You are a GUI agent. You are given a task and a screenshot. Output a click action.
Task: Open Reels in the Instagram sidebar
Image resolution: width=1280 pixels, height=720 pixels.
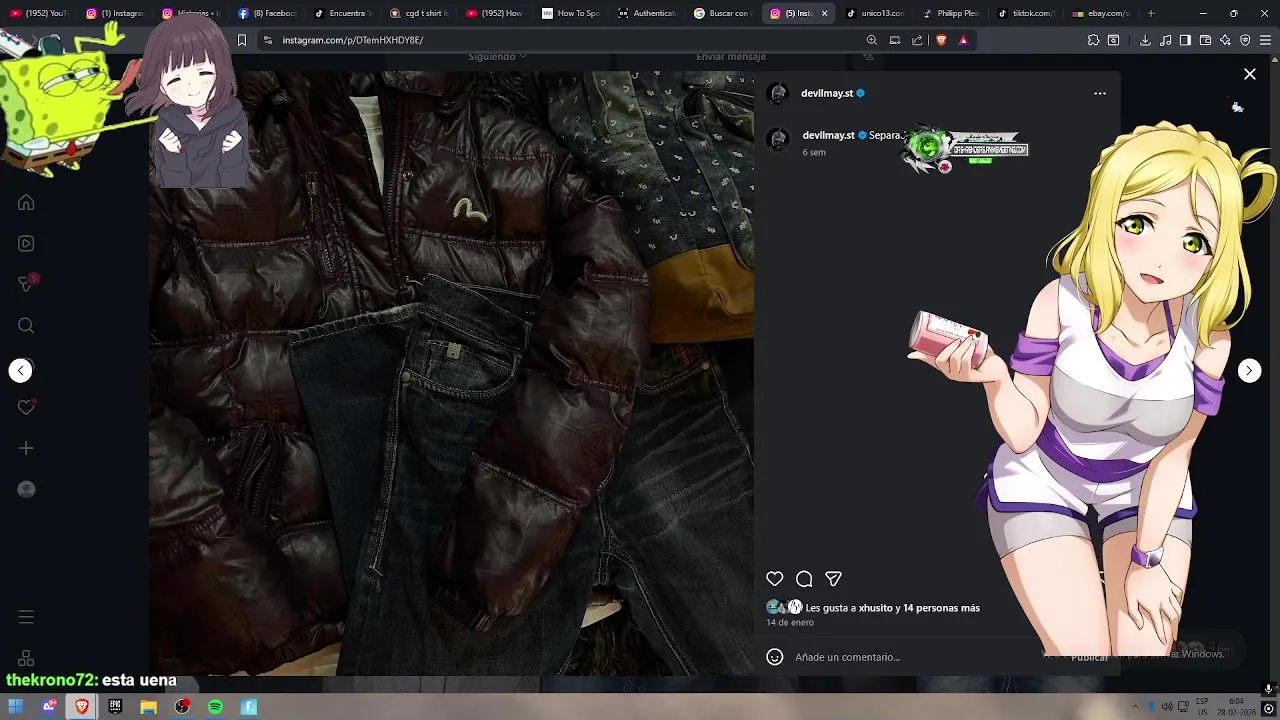tap(26, 243)
